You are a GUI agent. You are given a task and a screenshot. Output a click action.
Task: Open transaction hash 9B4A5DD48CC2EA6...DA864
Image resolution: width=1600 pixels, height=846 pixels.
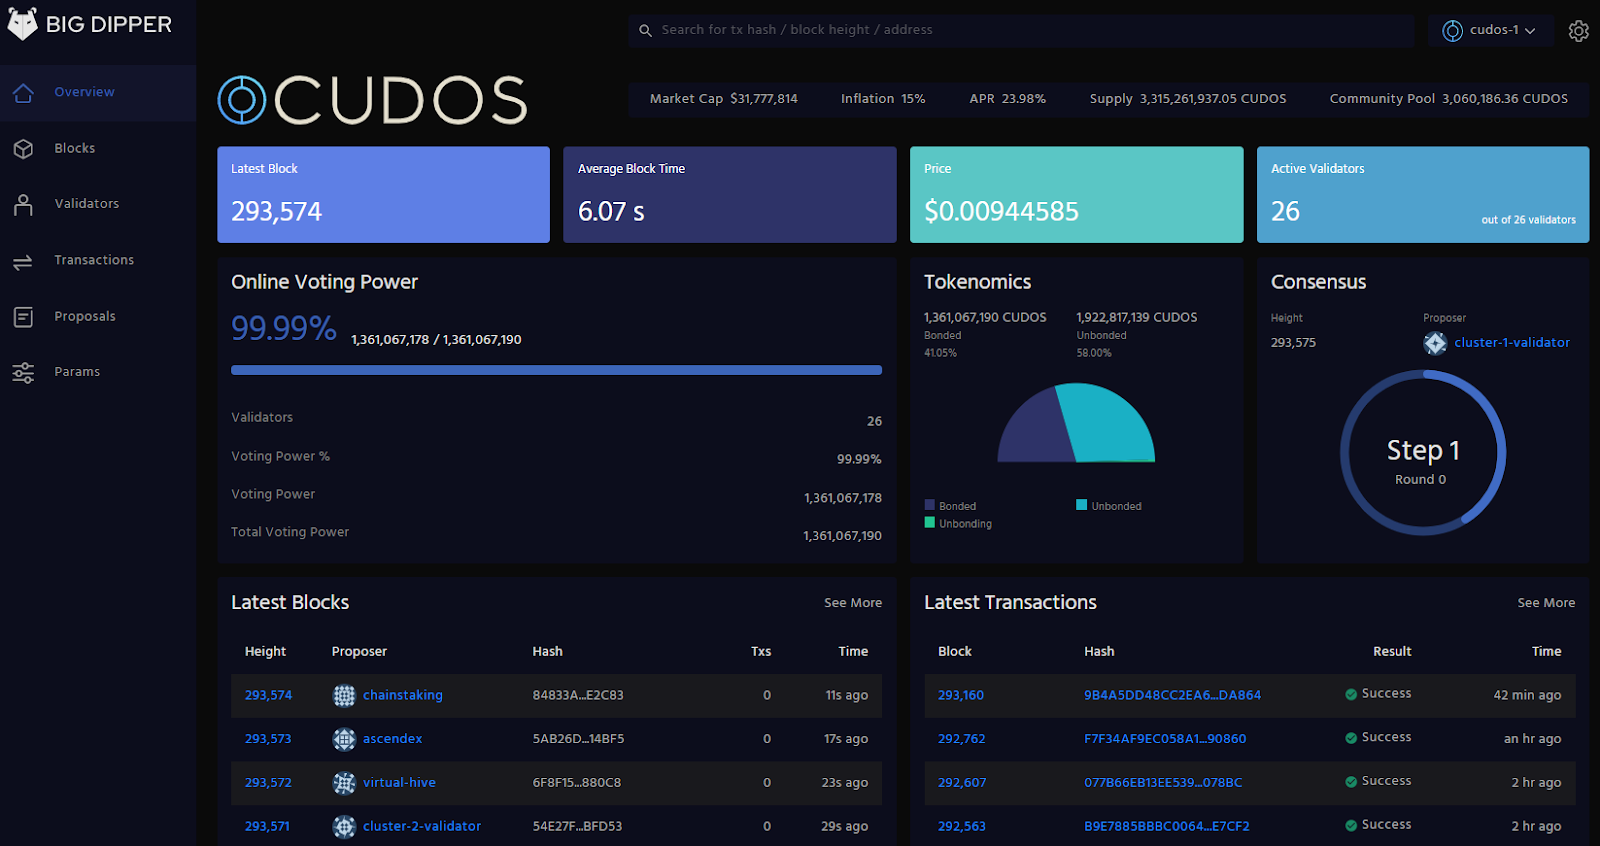(1172, 695)
